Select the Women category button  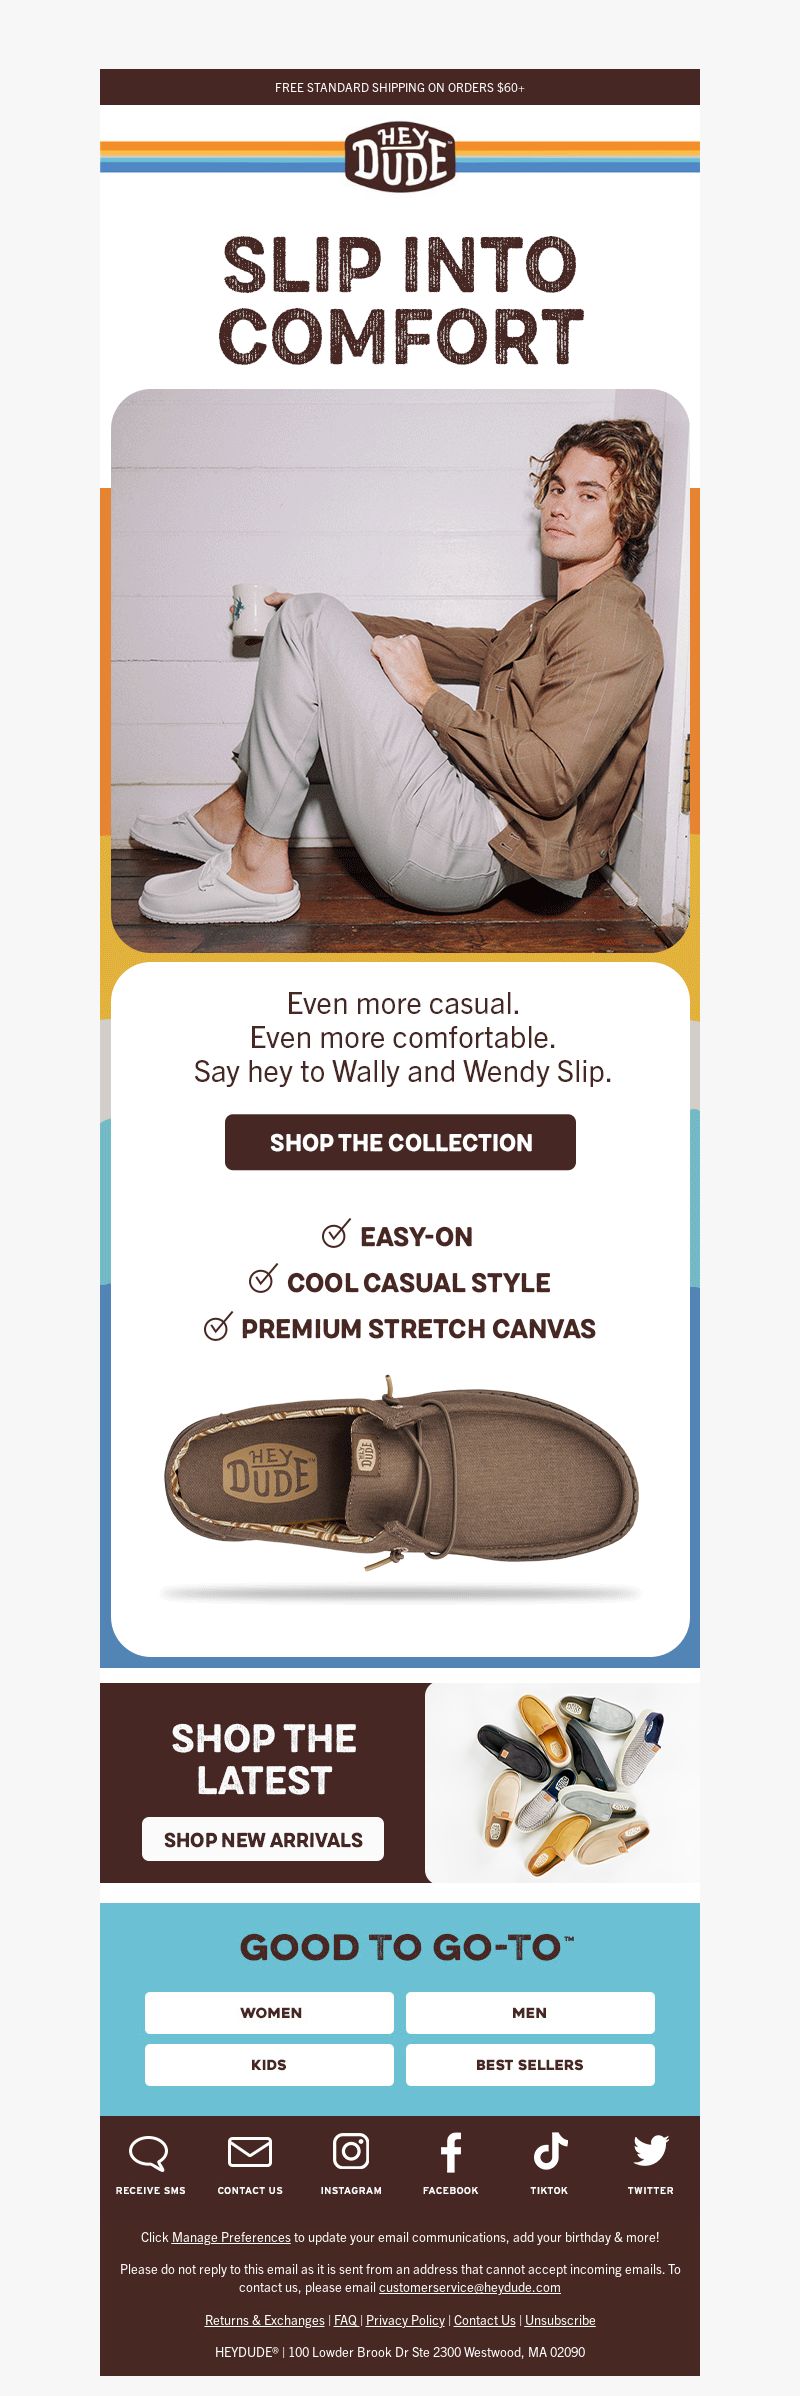[x=269, y=2012]
